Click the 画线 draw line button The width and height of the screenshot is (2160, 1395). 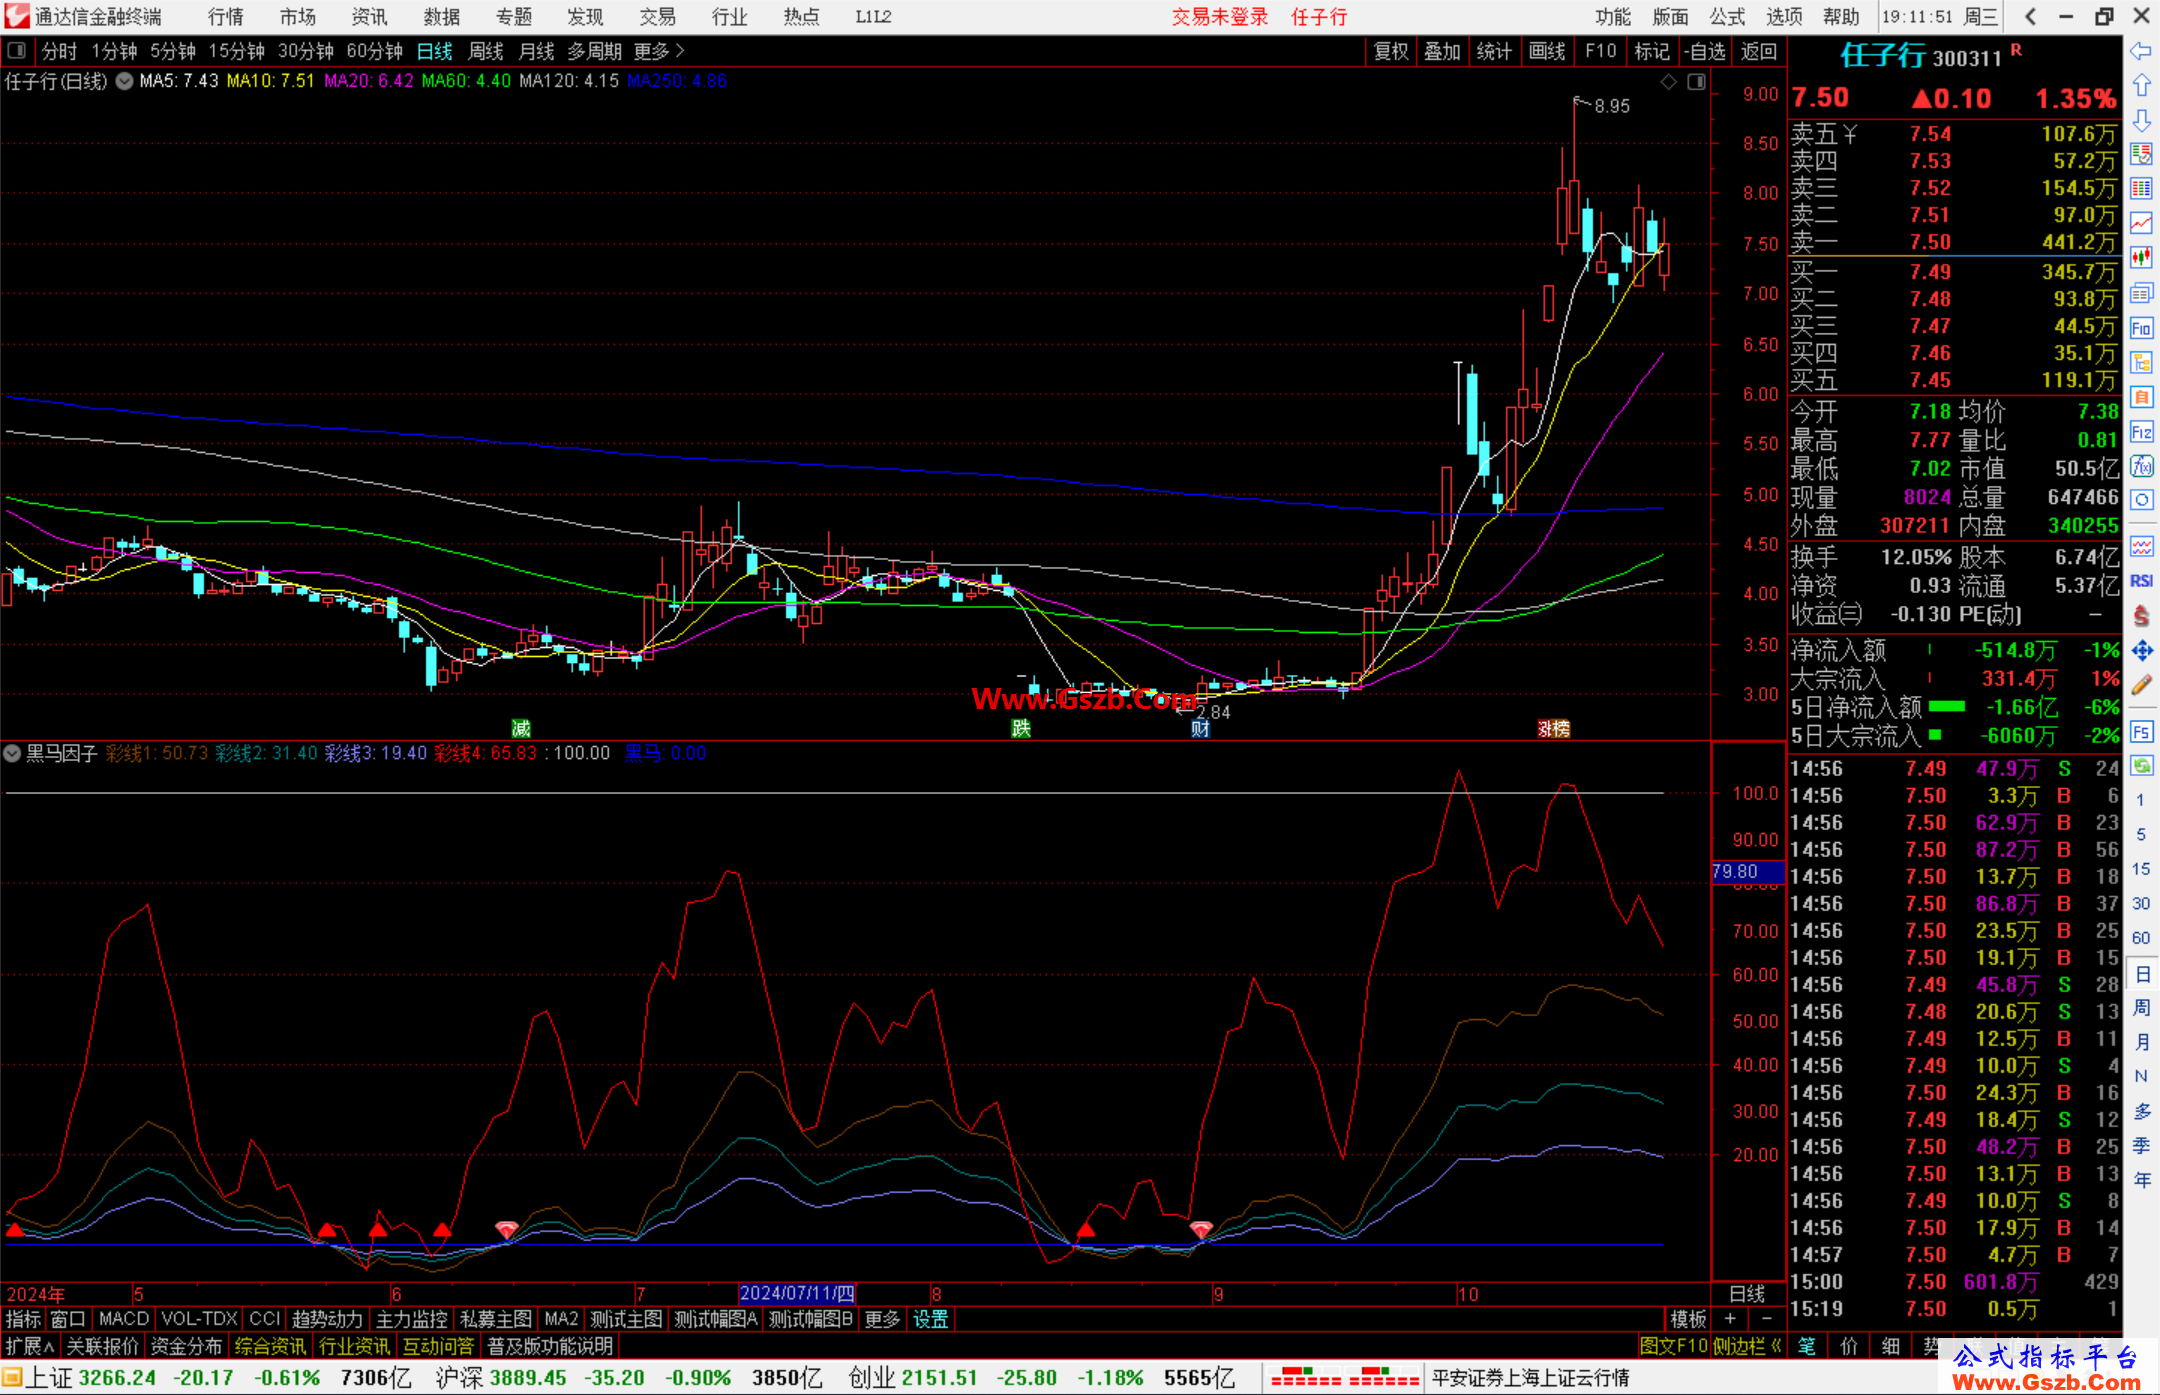pos(1547,51)
